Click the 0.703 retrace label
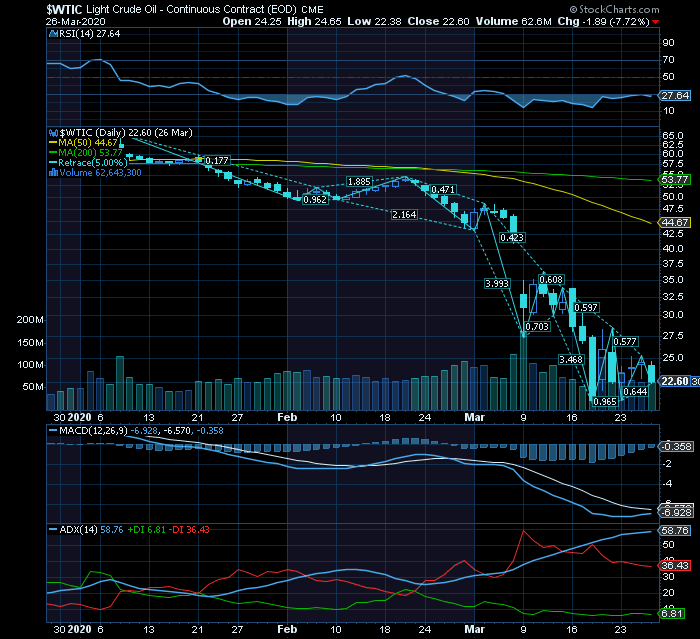The height and width of the screenshot is (639, 700). click(x=537, y=327)
